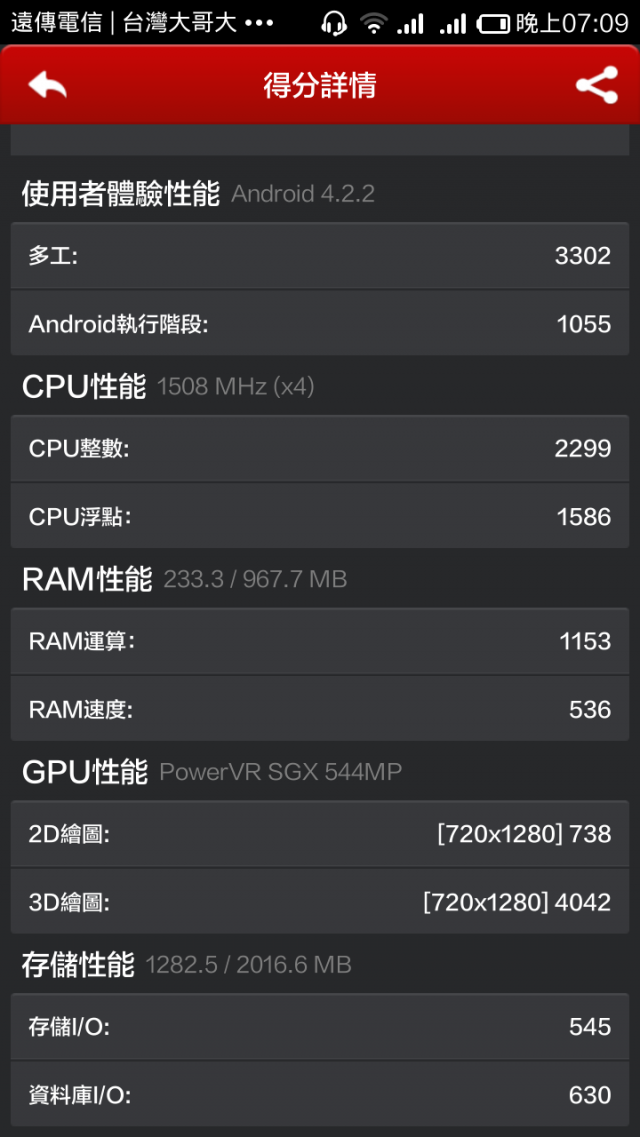Select the 2D繪圖 score row

320,834
